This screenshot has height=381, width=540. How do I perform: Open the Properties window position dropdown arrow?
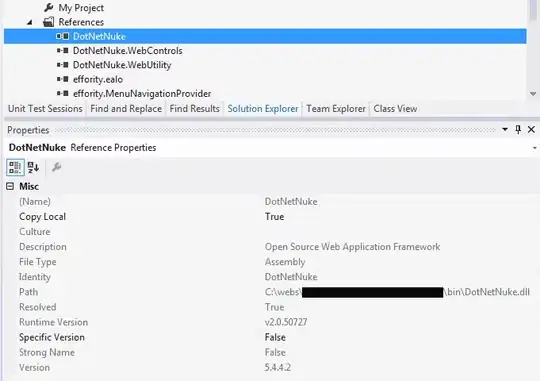(x=505, y=130)
